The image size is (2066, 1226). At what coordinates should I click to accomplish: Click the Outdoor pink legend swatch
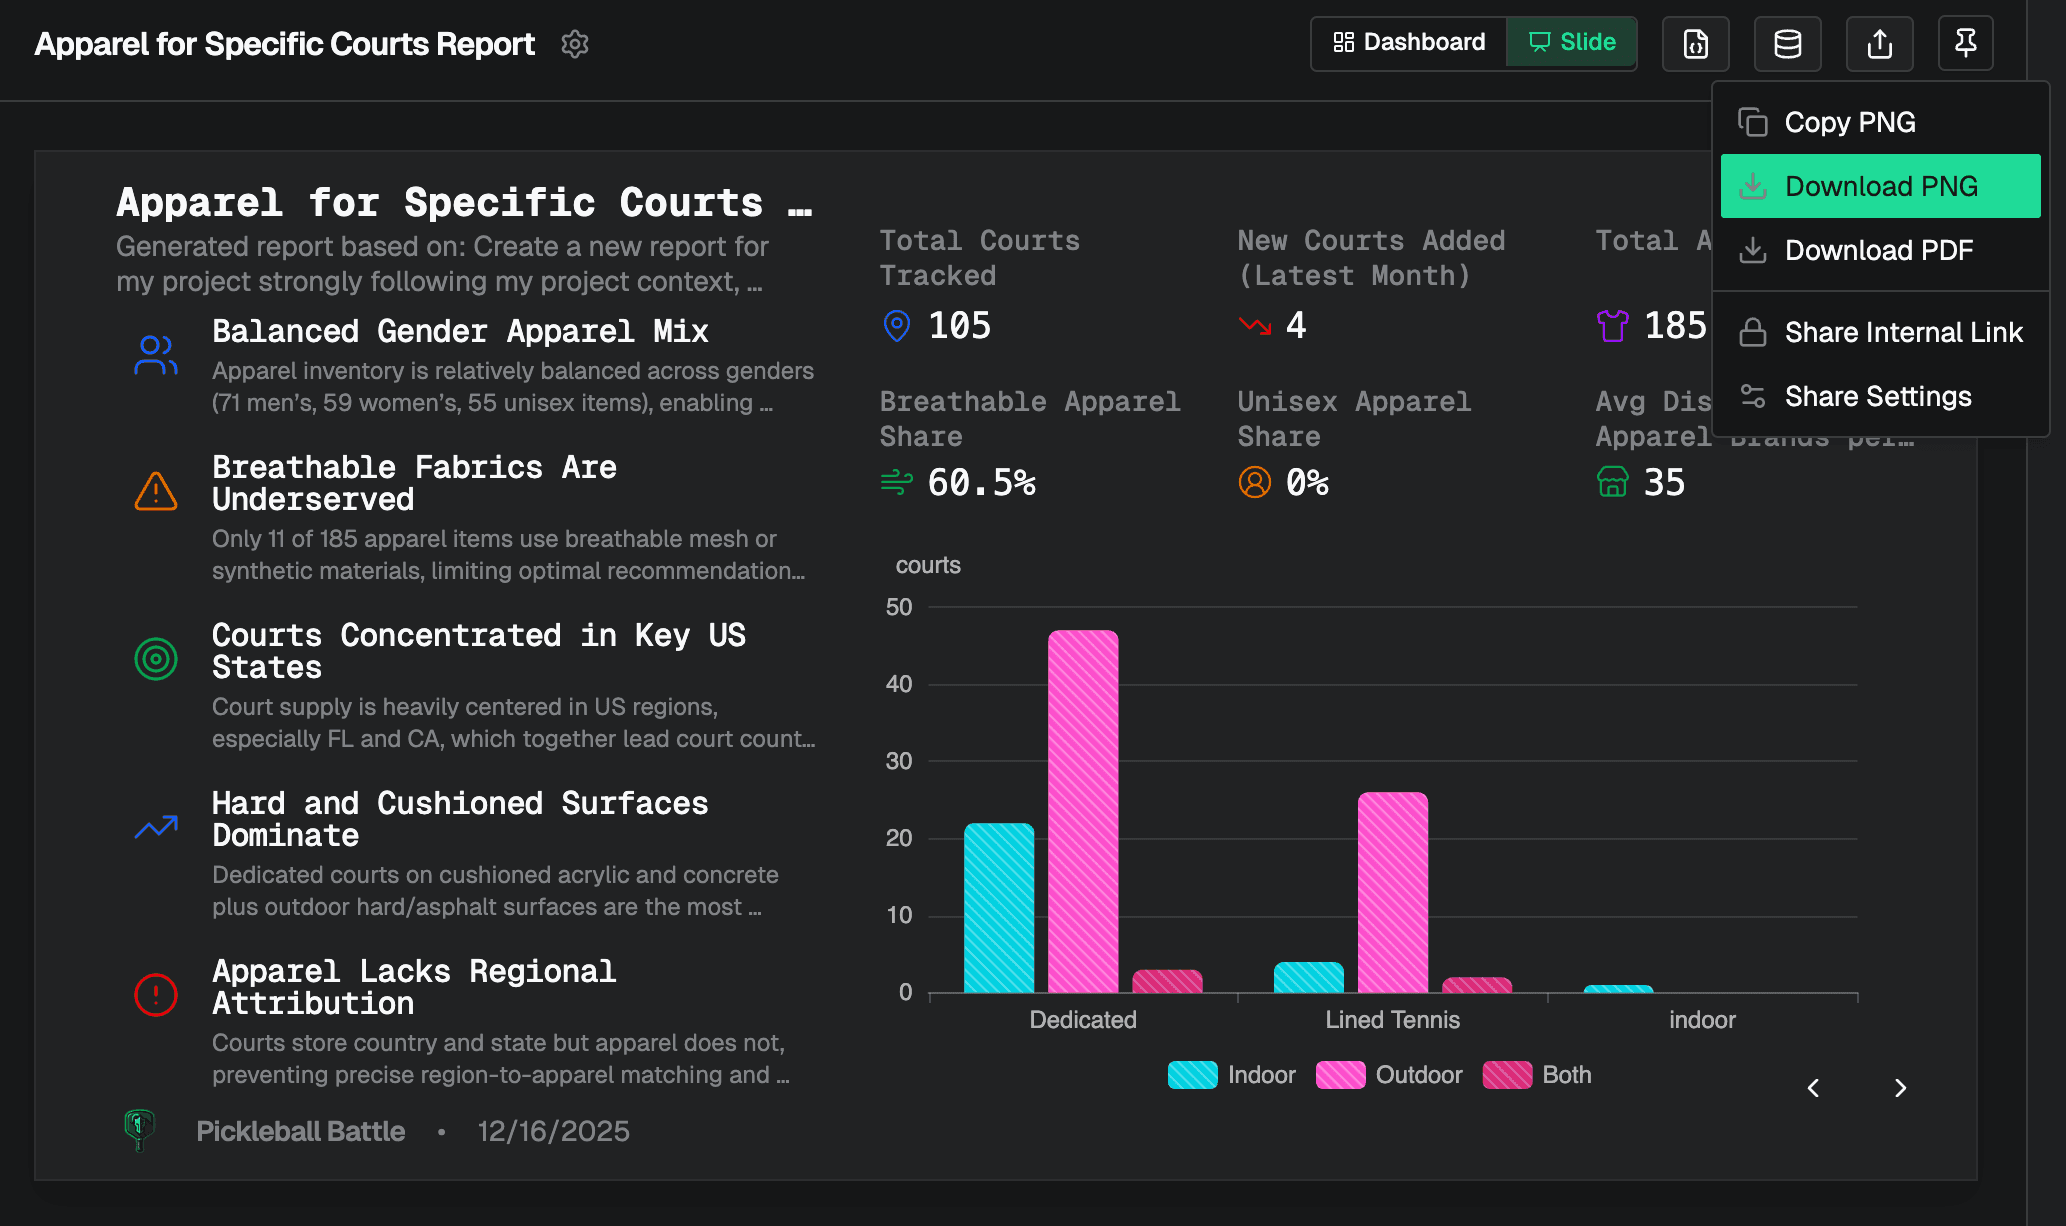1340,1075
